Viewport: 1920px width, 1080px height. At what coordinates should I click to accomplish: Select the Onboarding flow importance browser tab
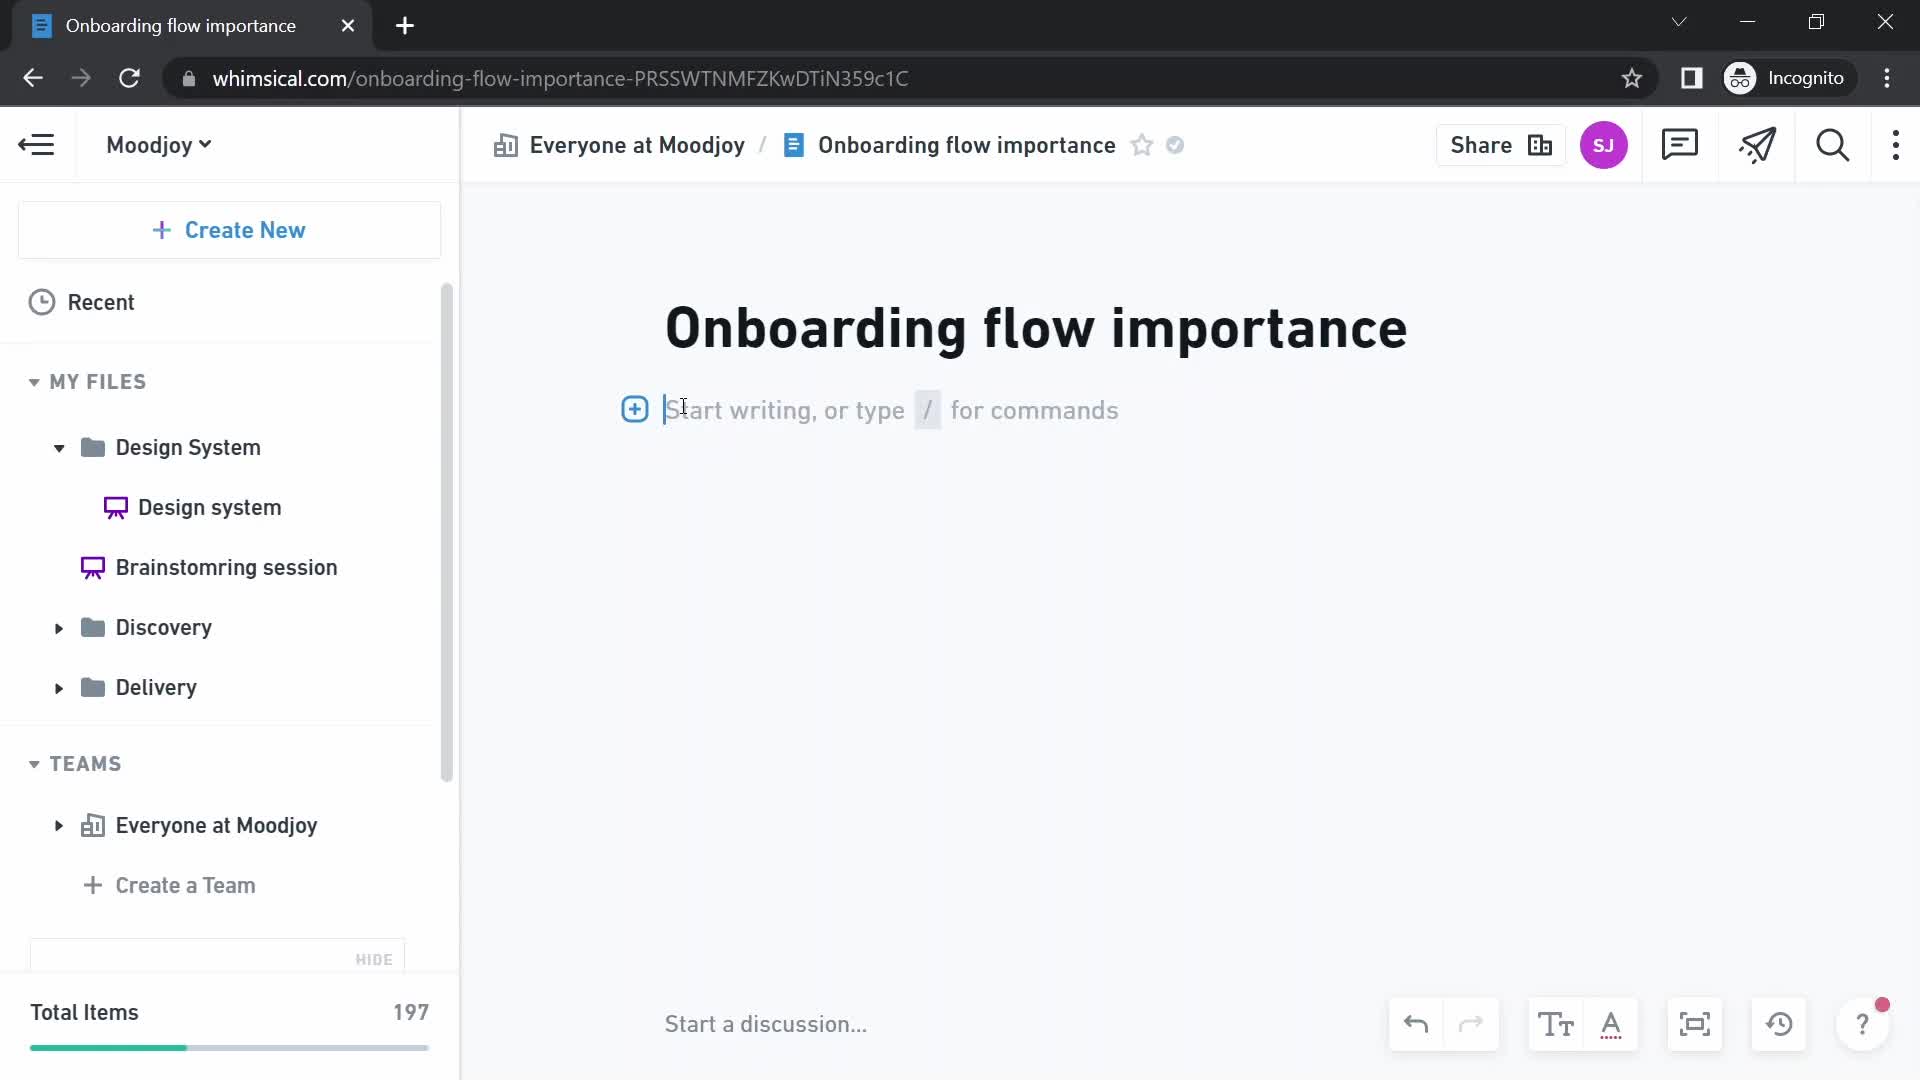(192, 27)
